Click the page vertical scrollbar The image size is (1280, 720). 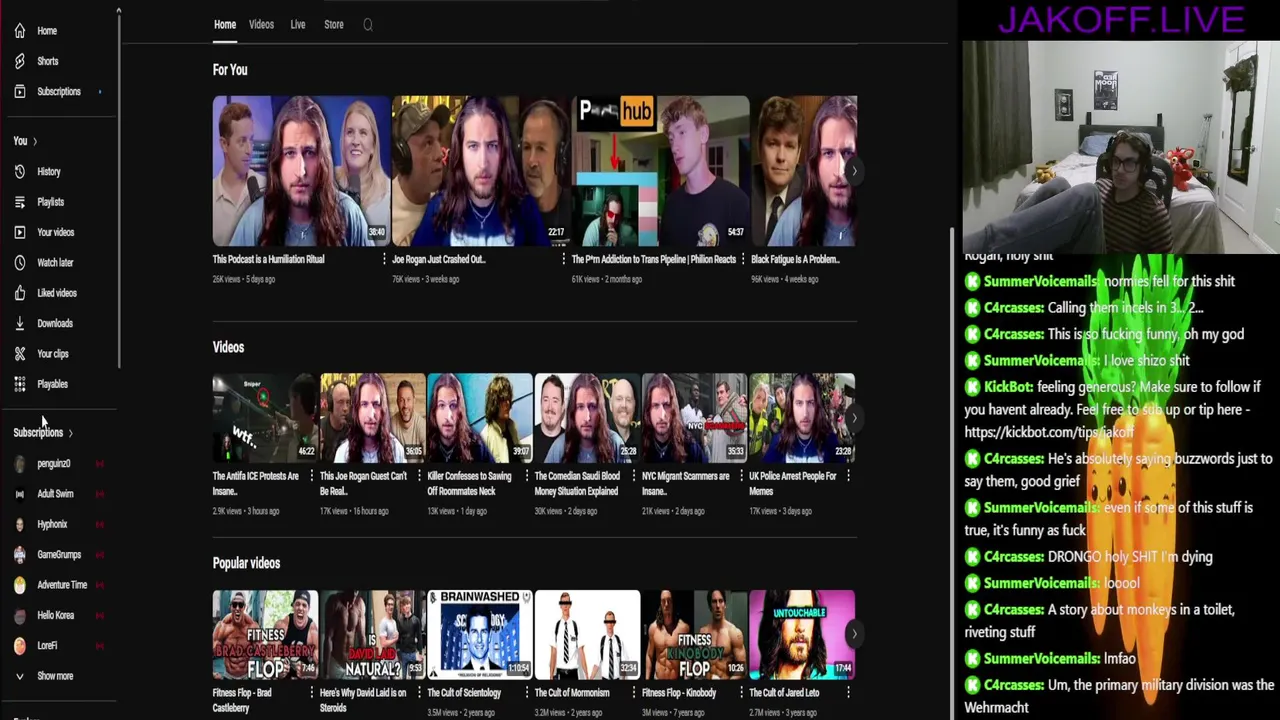tap(952, 470)
